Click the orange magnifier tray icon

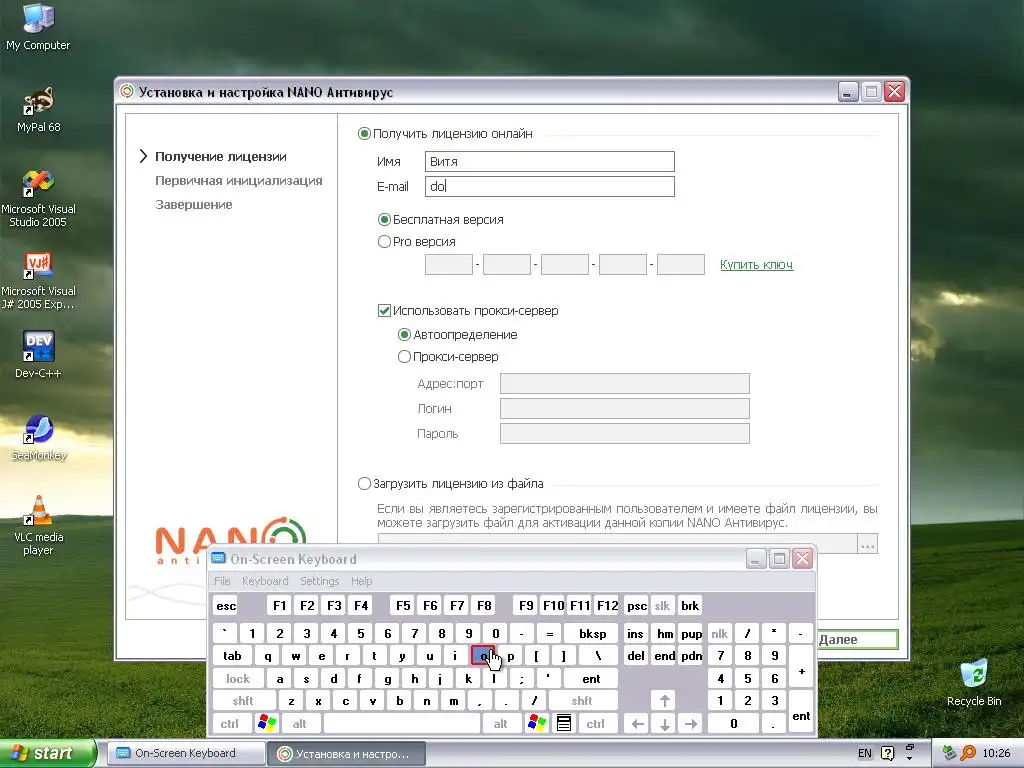968,753
